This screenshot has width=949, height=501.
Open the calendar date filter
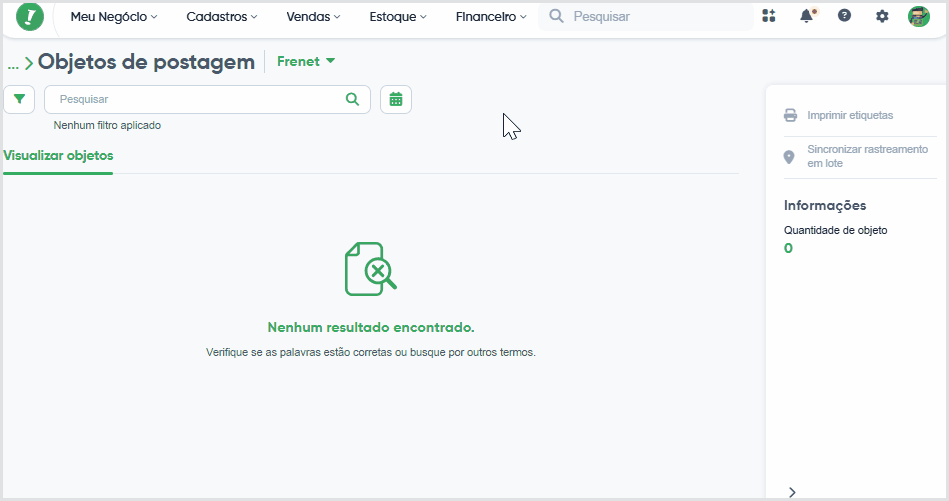[396, 99]
